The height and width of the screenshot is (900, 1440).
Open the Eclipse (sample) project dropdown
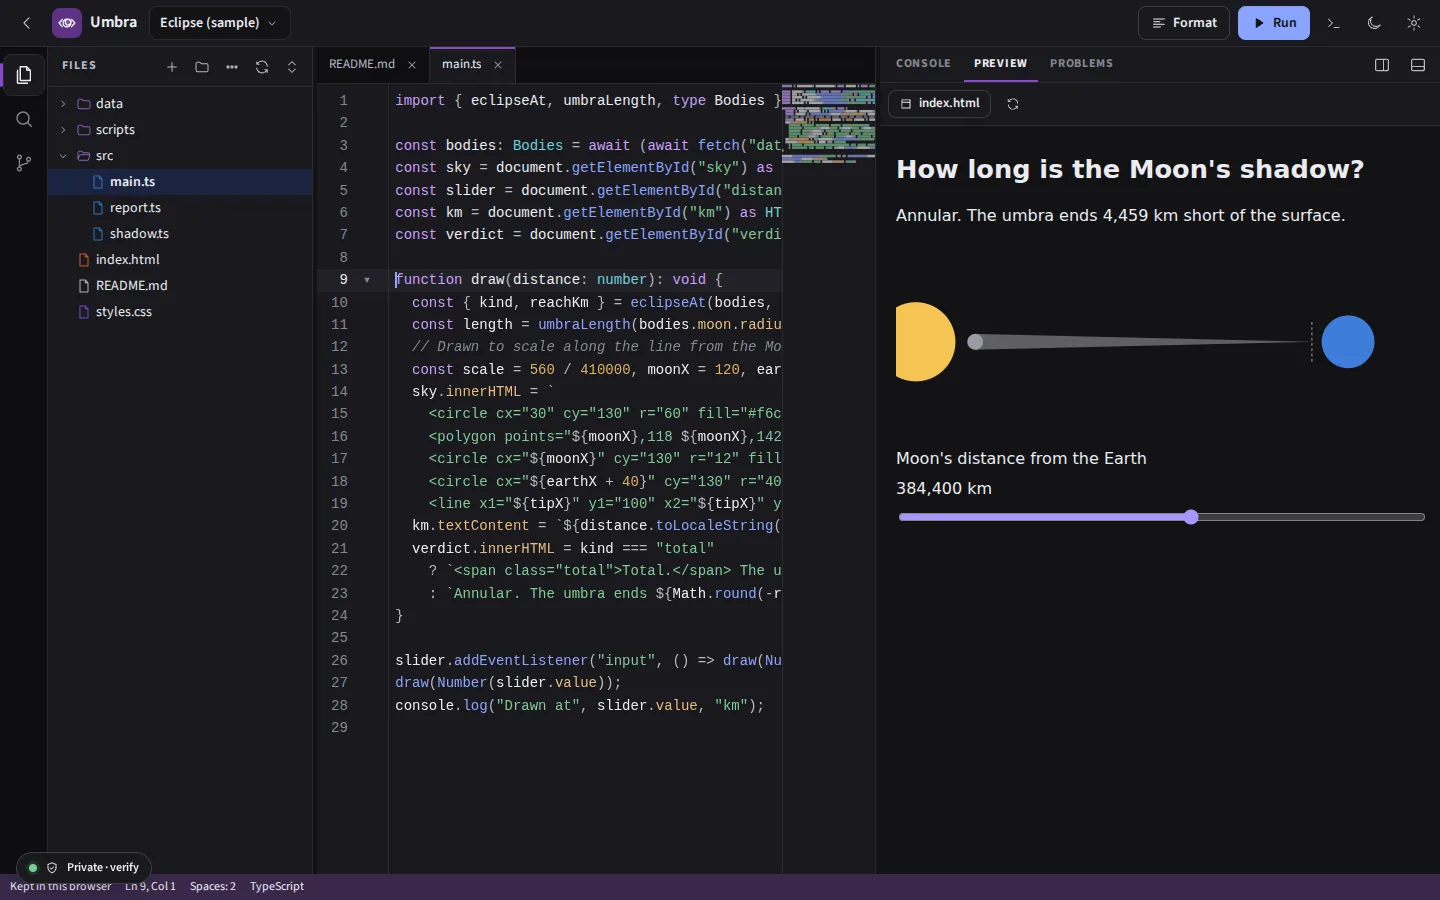(x=219, y=23)
